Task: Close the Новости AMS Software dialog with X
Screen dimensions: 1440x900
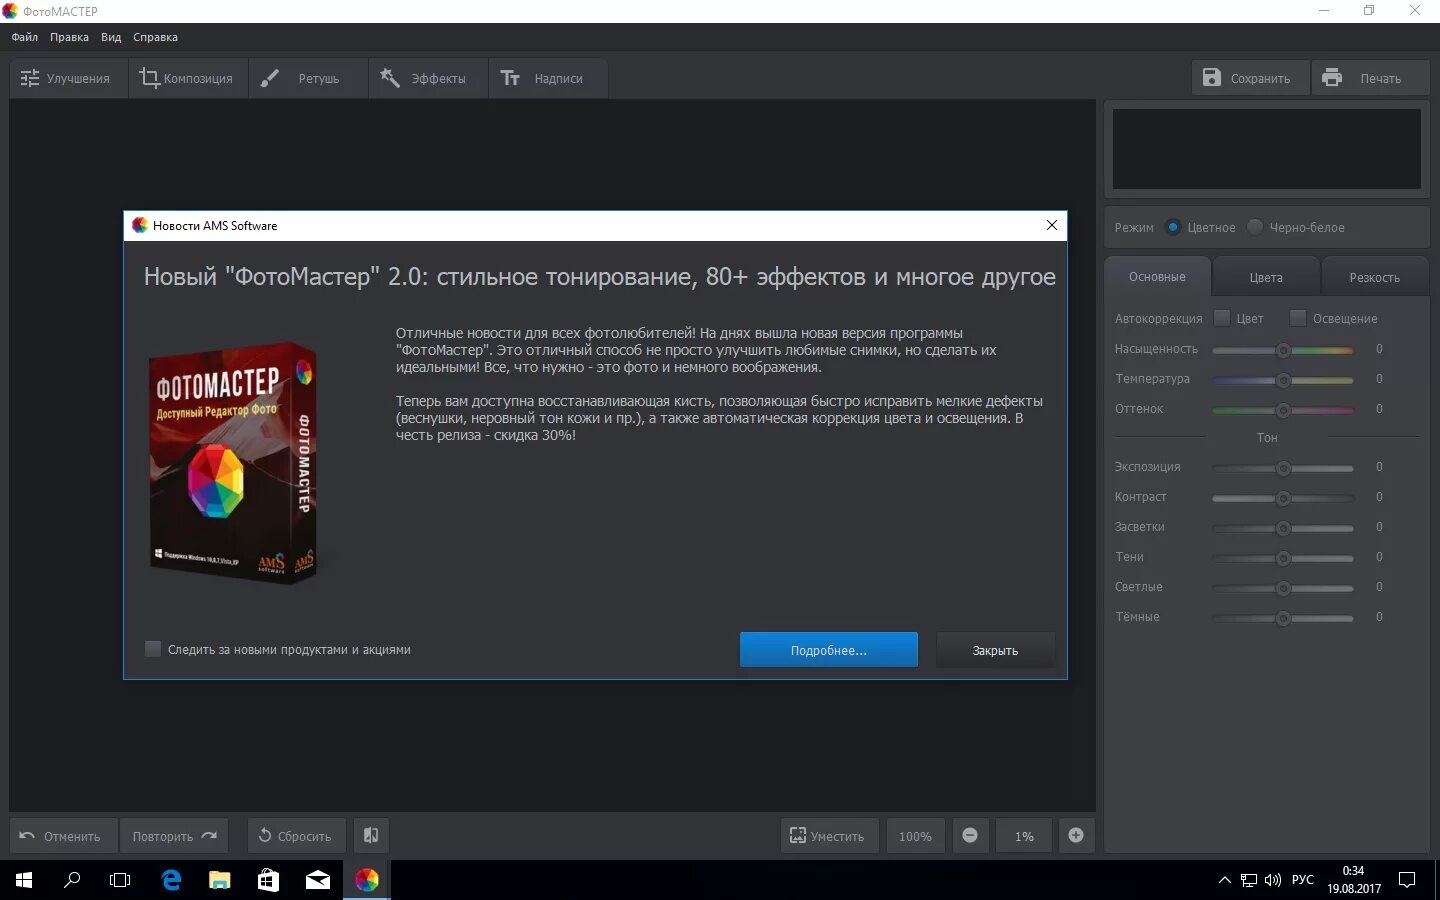Action: [1052, 225]
